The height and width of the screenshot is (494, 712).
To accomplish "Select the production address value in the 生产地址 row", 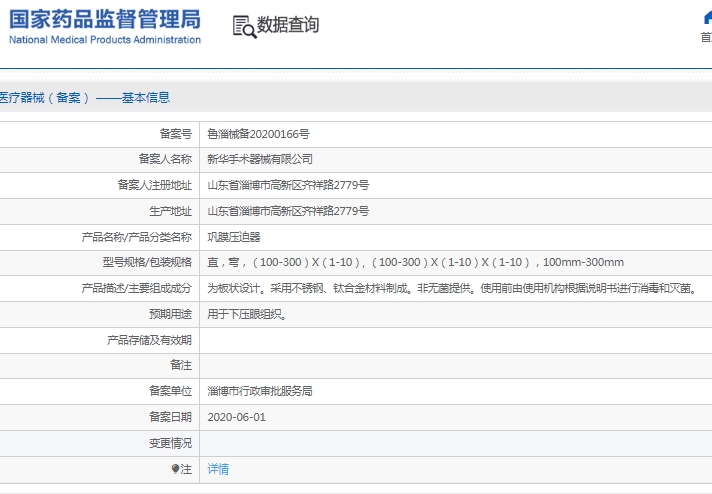I will 288,211.
